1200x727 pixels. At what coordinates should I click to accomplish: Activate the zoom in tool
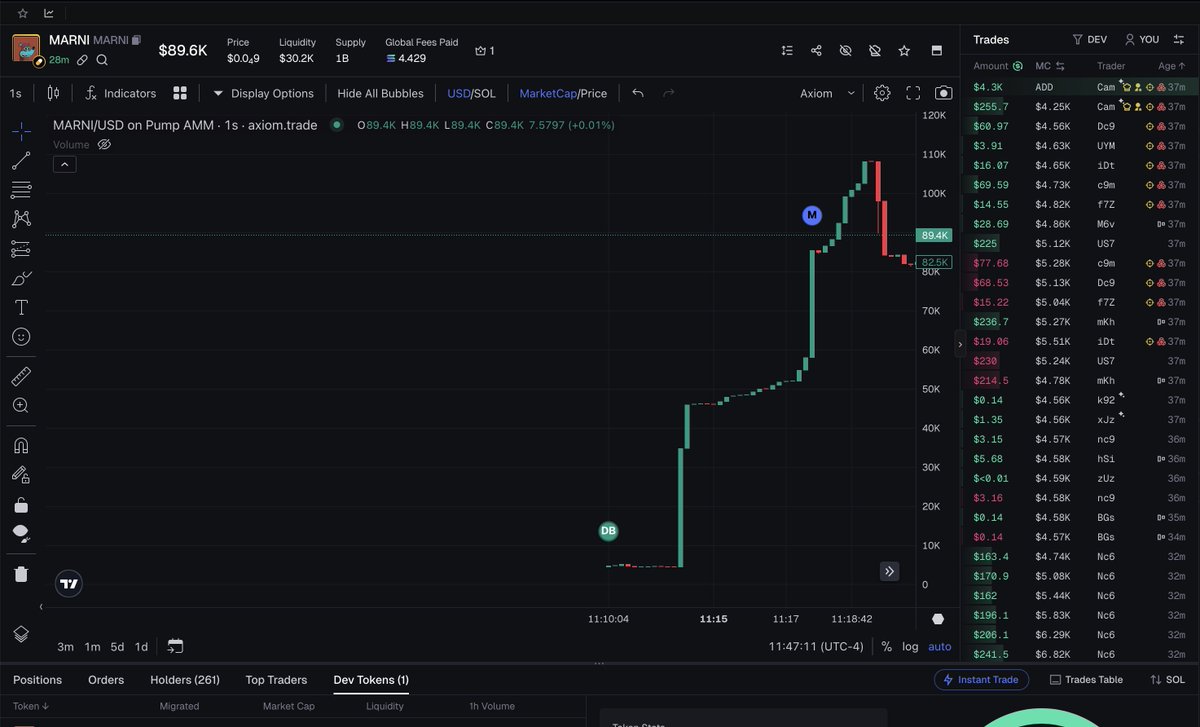click(21, 405)
